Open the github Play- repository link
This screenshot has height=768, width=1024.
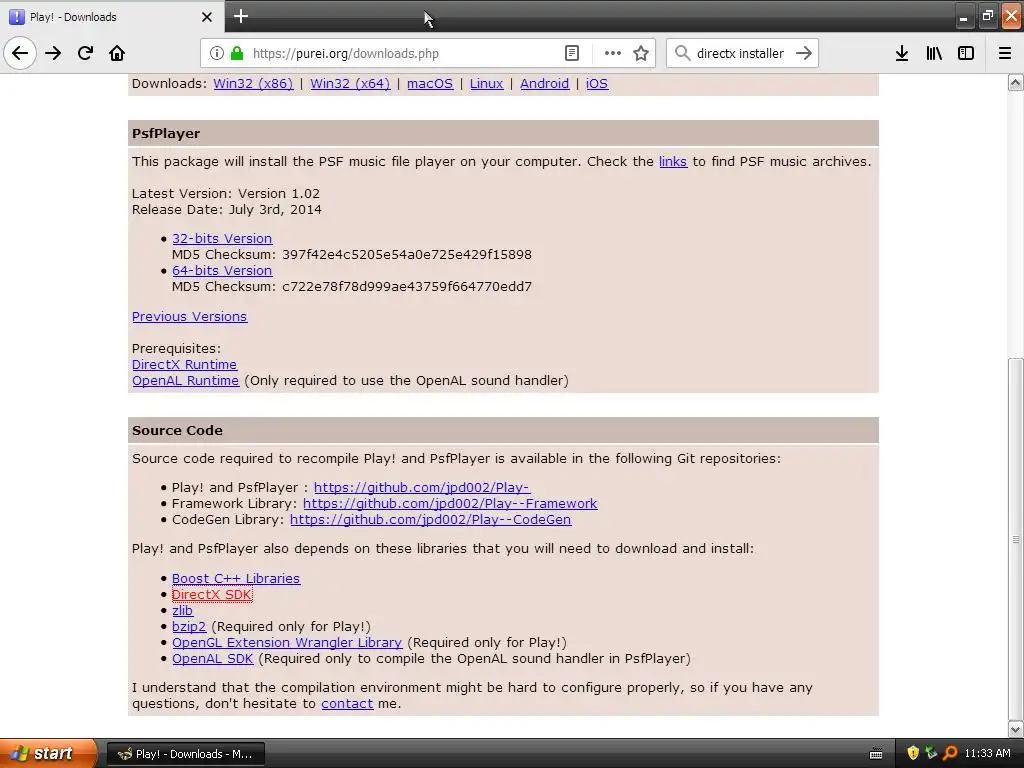422,487
